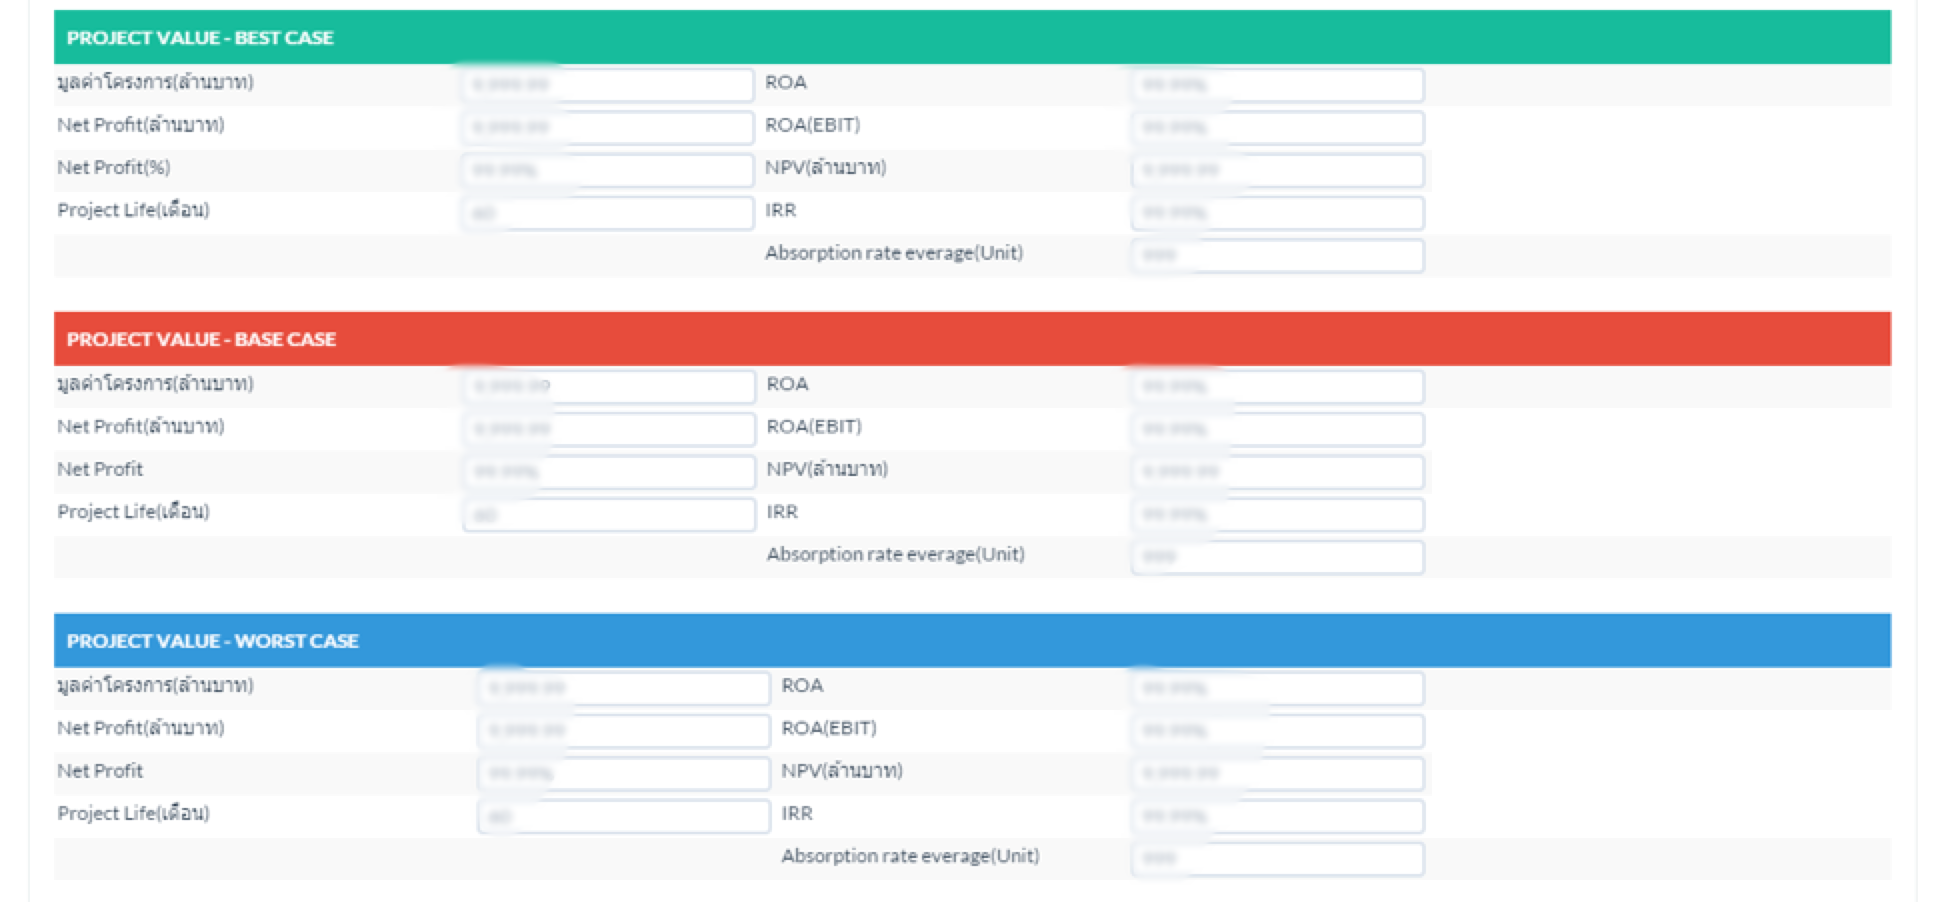Click the Best Case มูลค่าโครงการ input field
1942x902 pixels.
click(x=608, y=85)
